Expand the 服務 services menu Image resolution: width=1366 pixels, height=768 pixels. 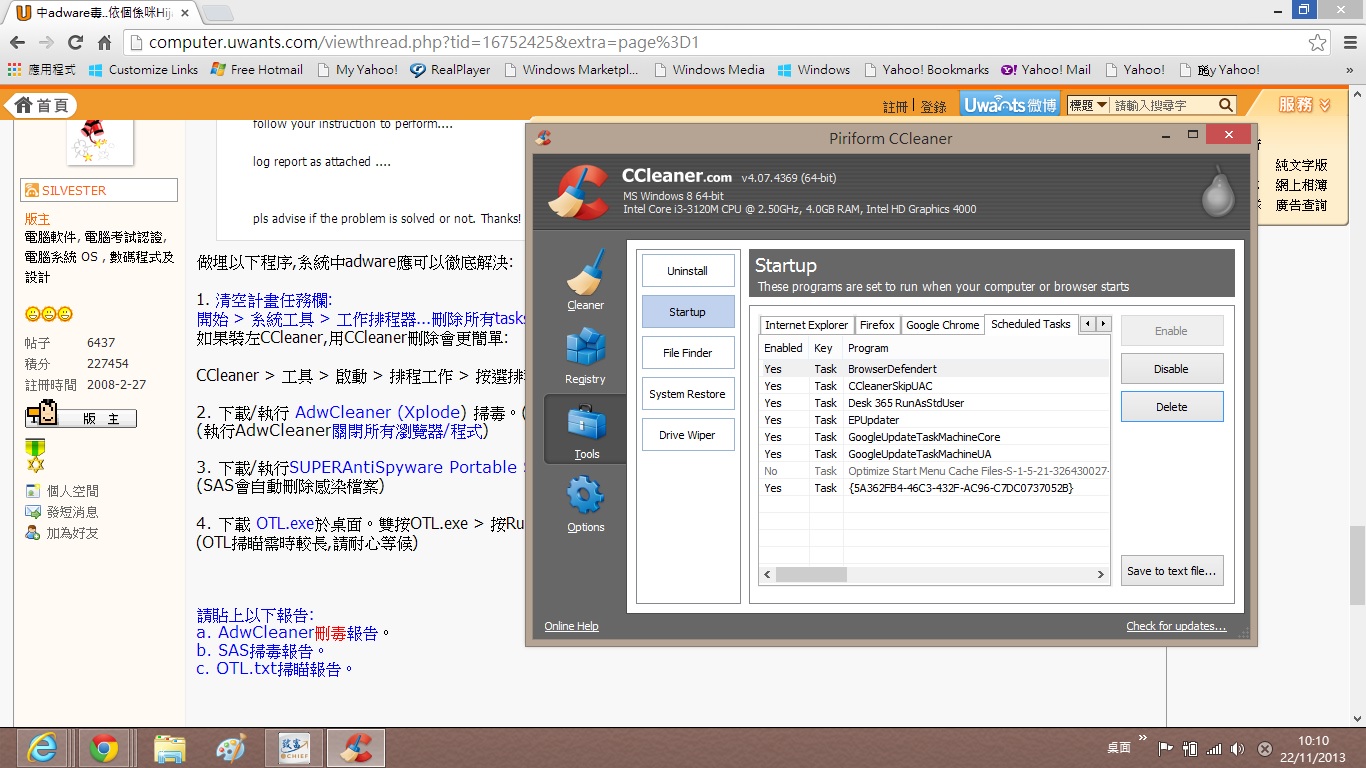[x=1305, y=105]
